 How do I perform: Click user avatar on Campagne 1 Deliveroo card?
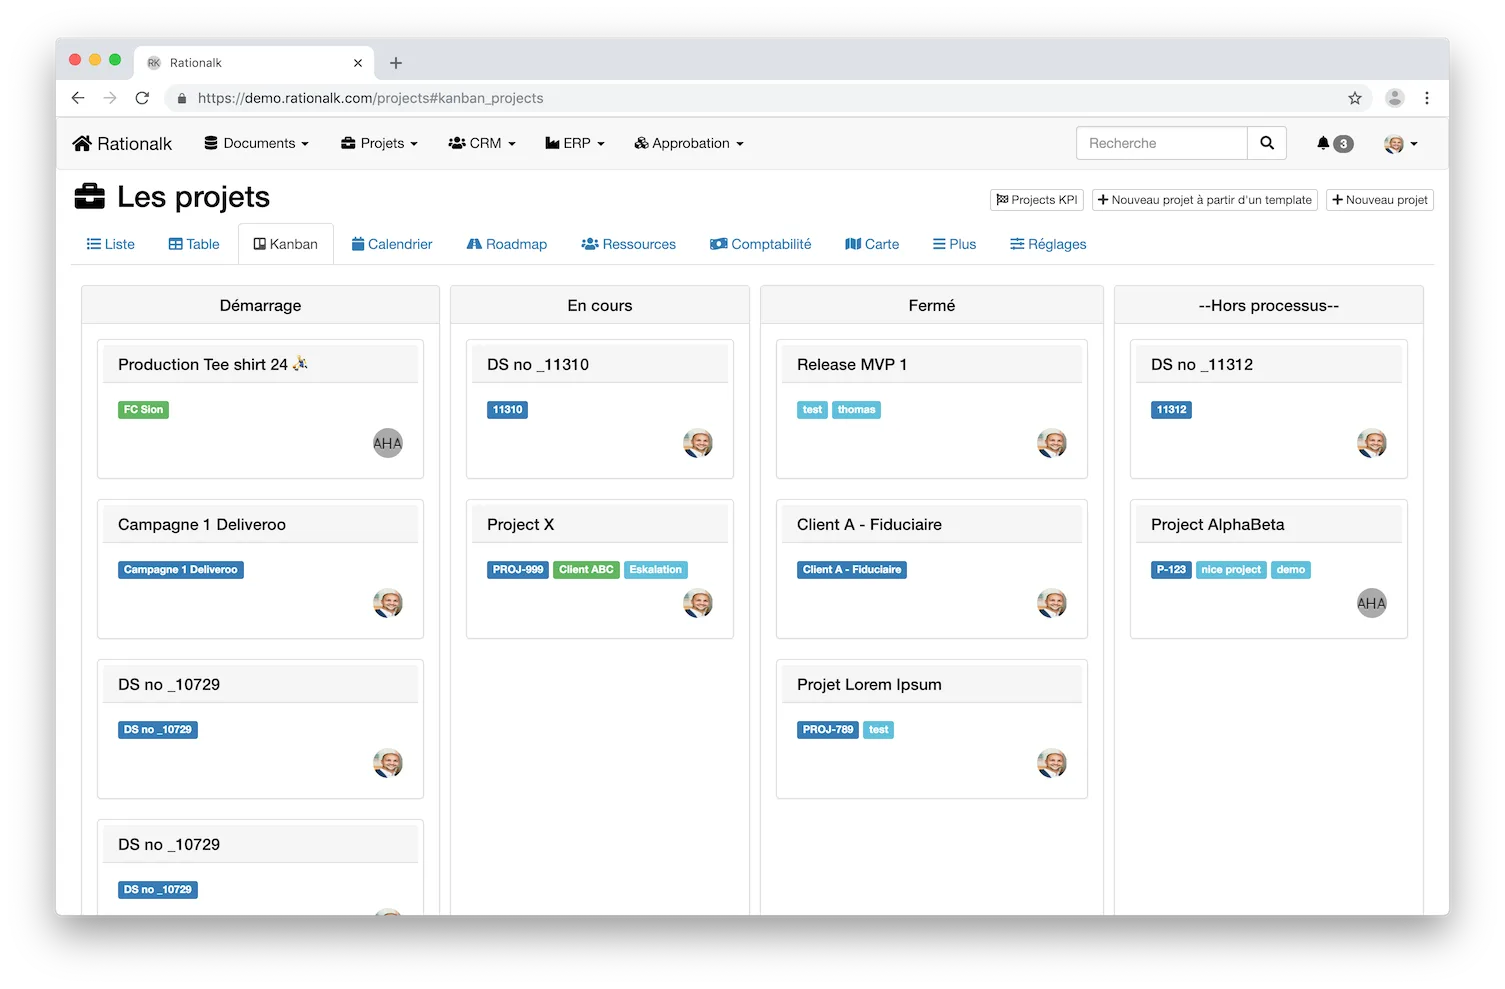tap(388, 603)
